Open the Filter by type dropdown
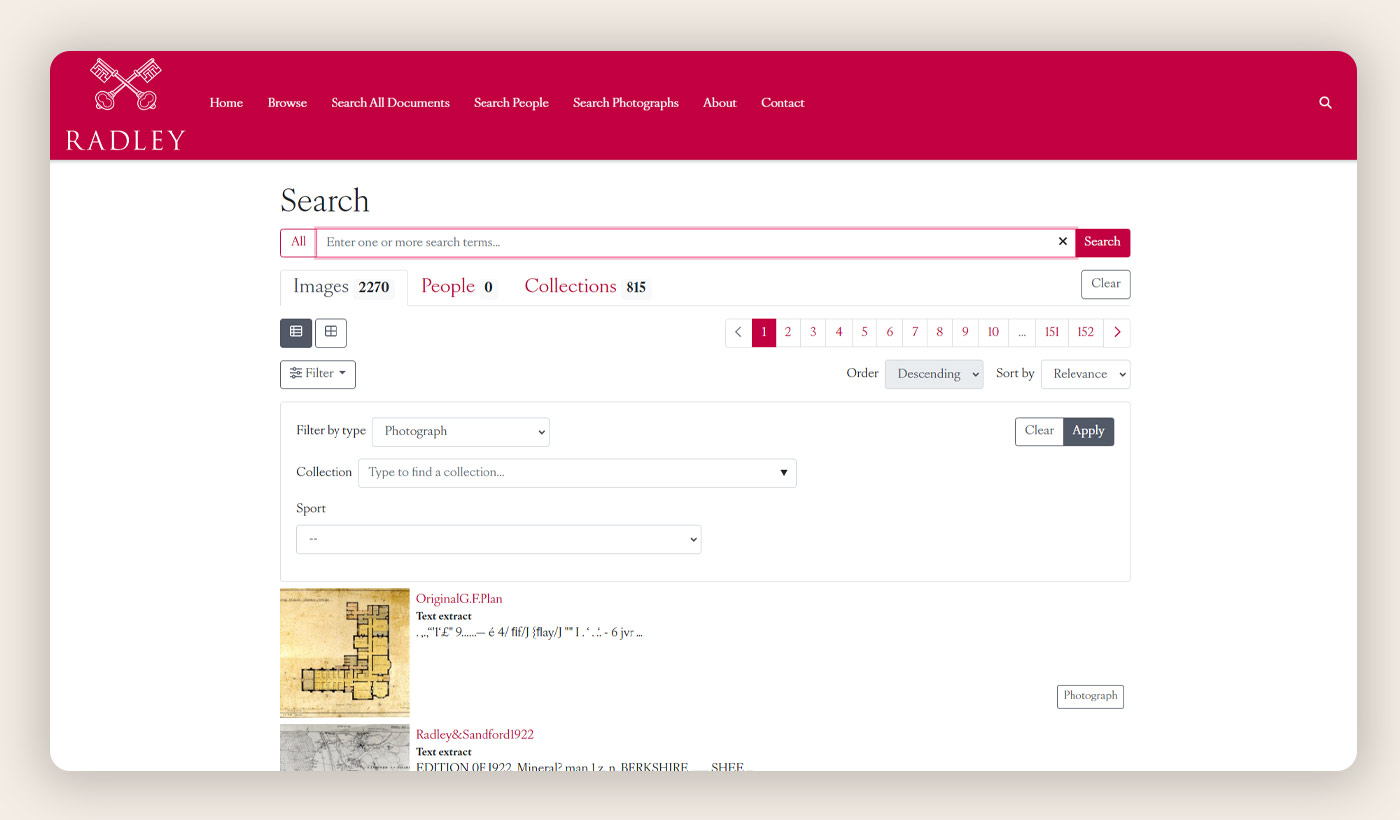This screenshot has width=1400, height=820. pos(461,432)
